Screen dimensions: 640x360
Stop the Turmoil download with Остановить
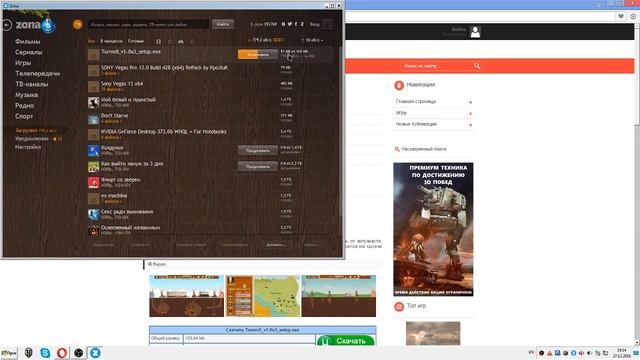[x=258, y=54]
